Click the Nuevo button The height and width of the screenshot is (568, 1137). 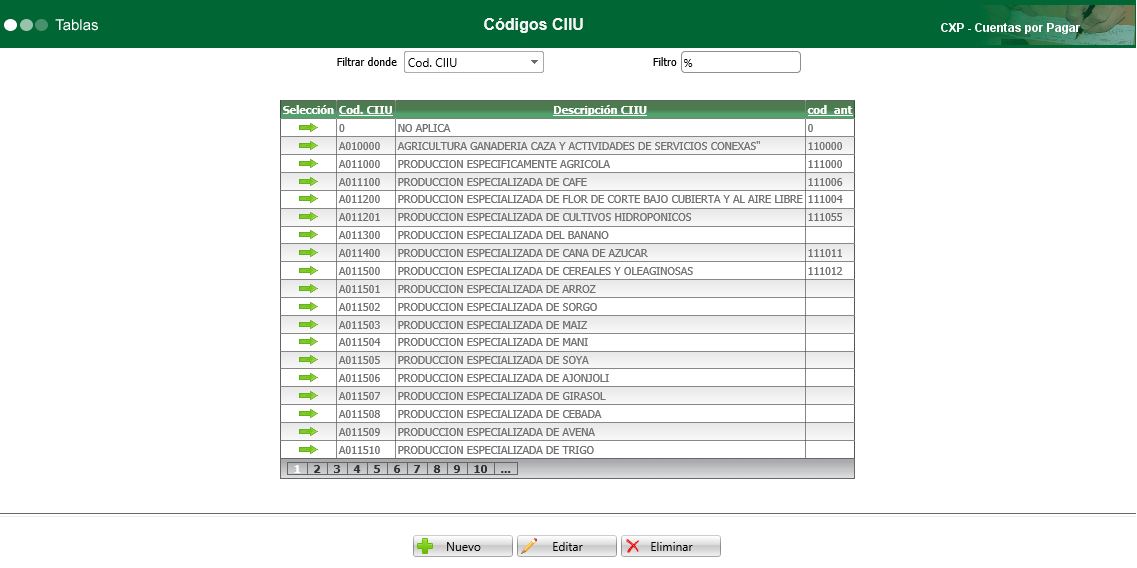tap(463, 546)
